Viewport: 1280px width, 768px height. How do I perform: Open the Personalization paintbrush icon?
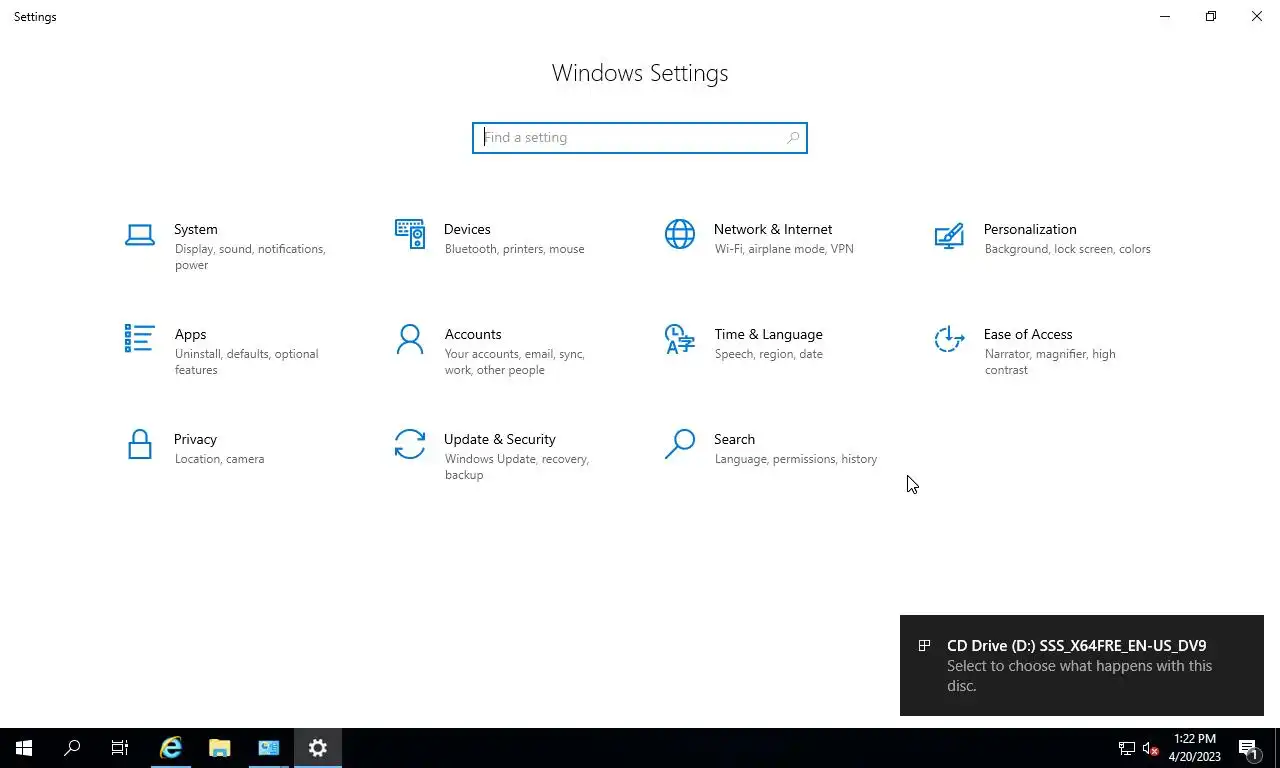(949, 235)
